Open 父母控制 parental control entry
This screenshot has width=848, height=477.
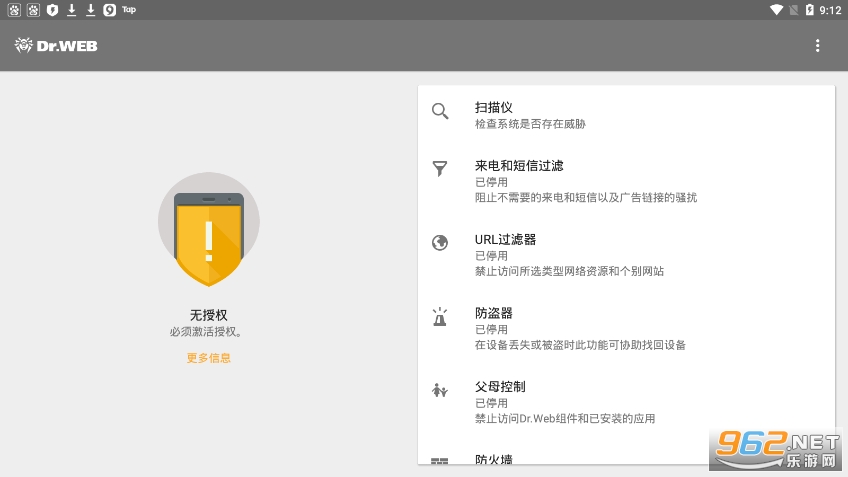click(626, 402)
